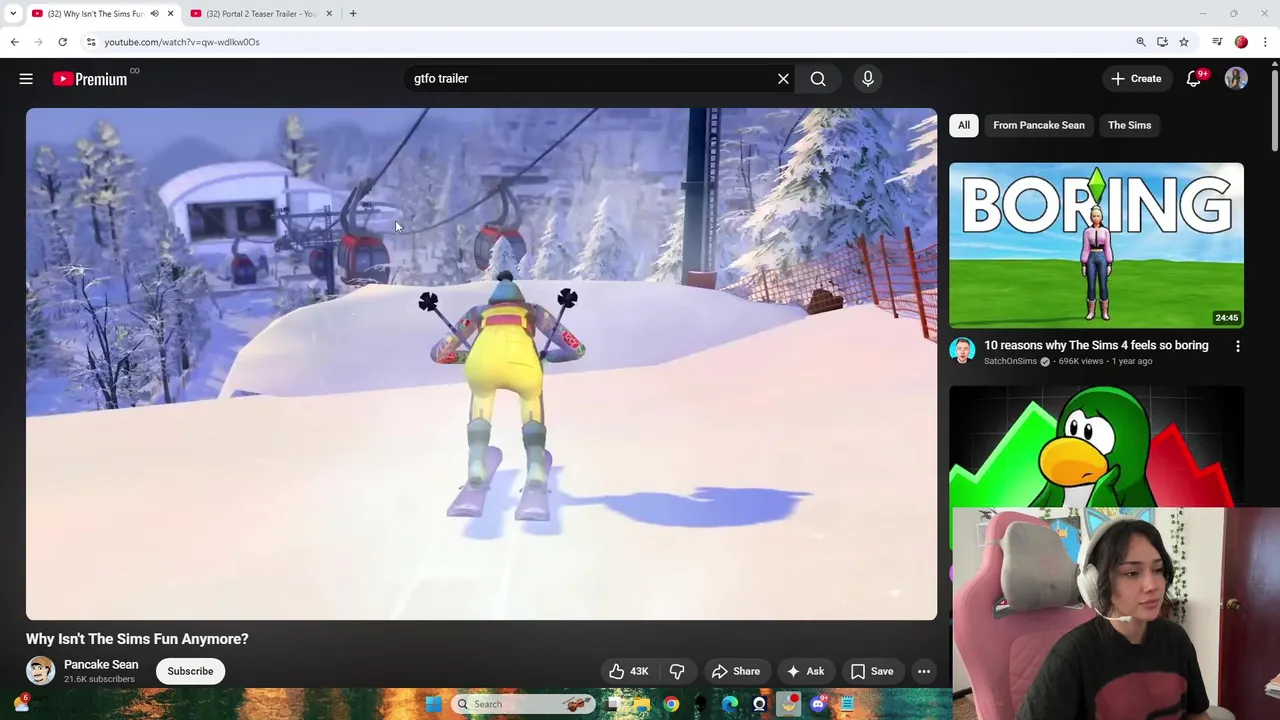Open the Pancake Sean channel name link
This screenshot has width=1280, height=720.
[x=101, y=665]
